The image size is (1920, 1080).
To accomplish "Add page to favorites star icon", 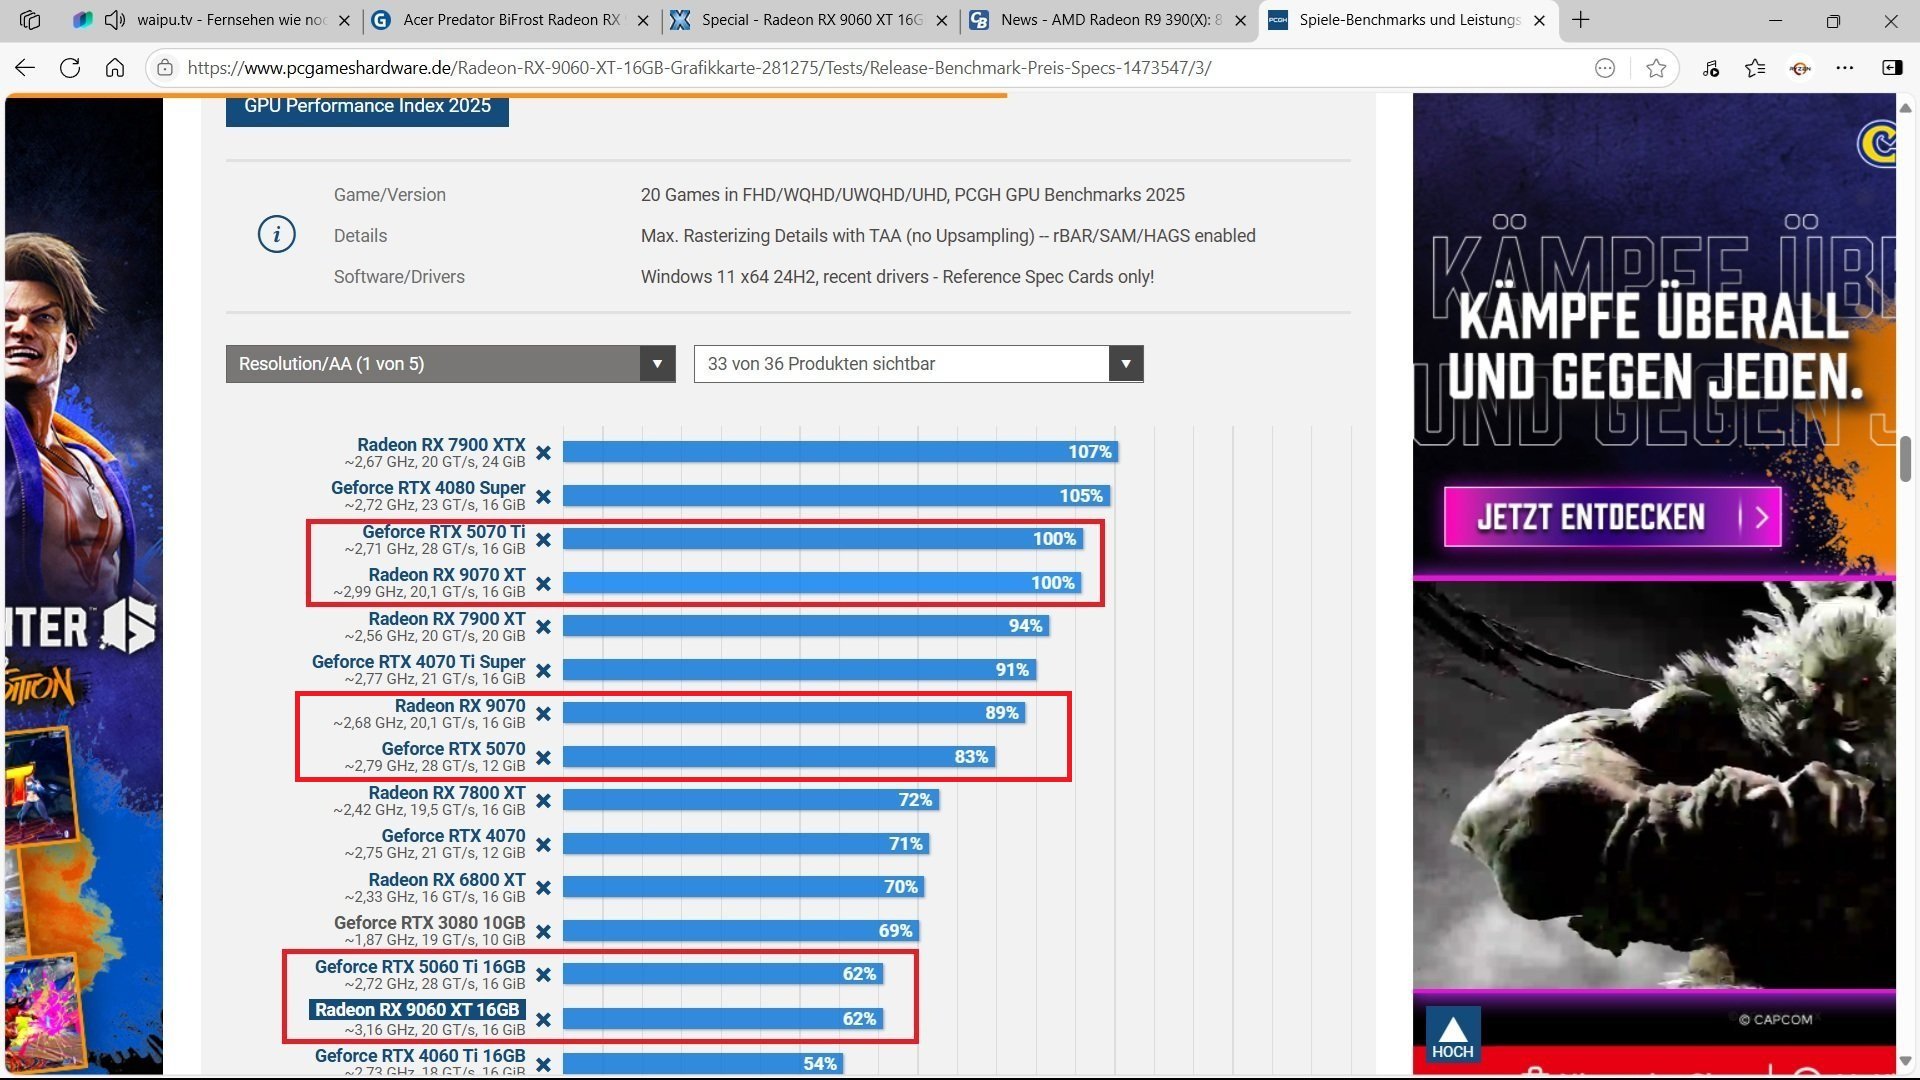I will click(x=1656, y=68).
